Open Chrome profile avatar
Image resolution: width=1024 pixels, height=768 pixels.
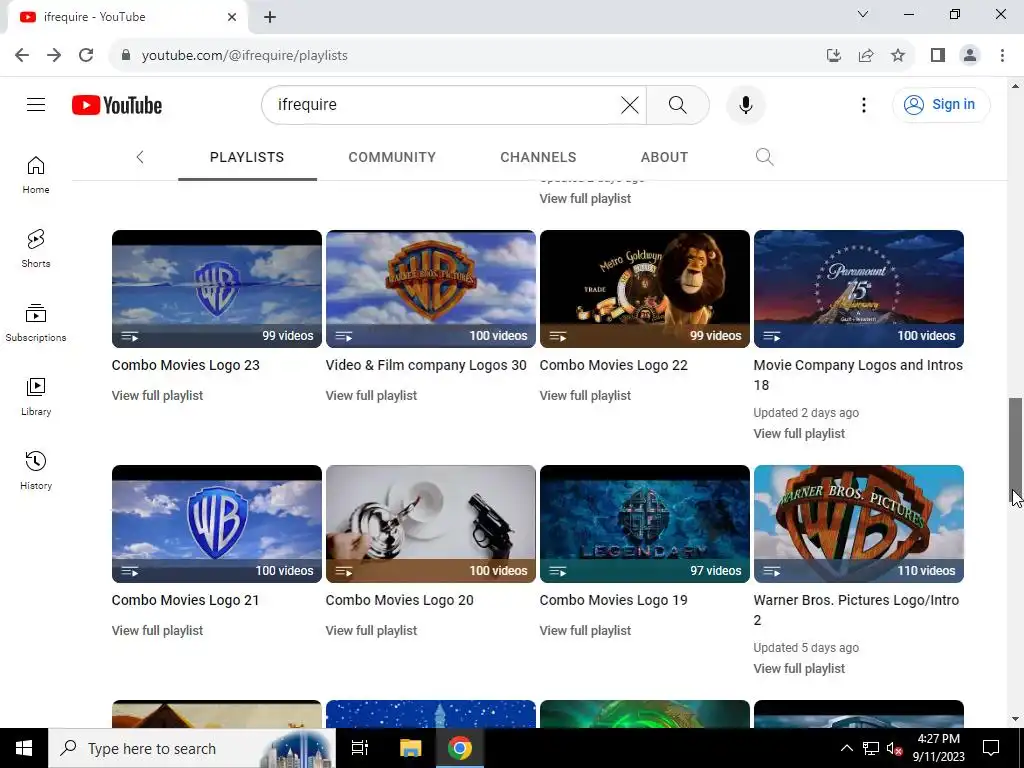[970, 56]
